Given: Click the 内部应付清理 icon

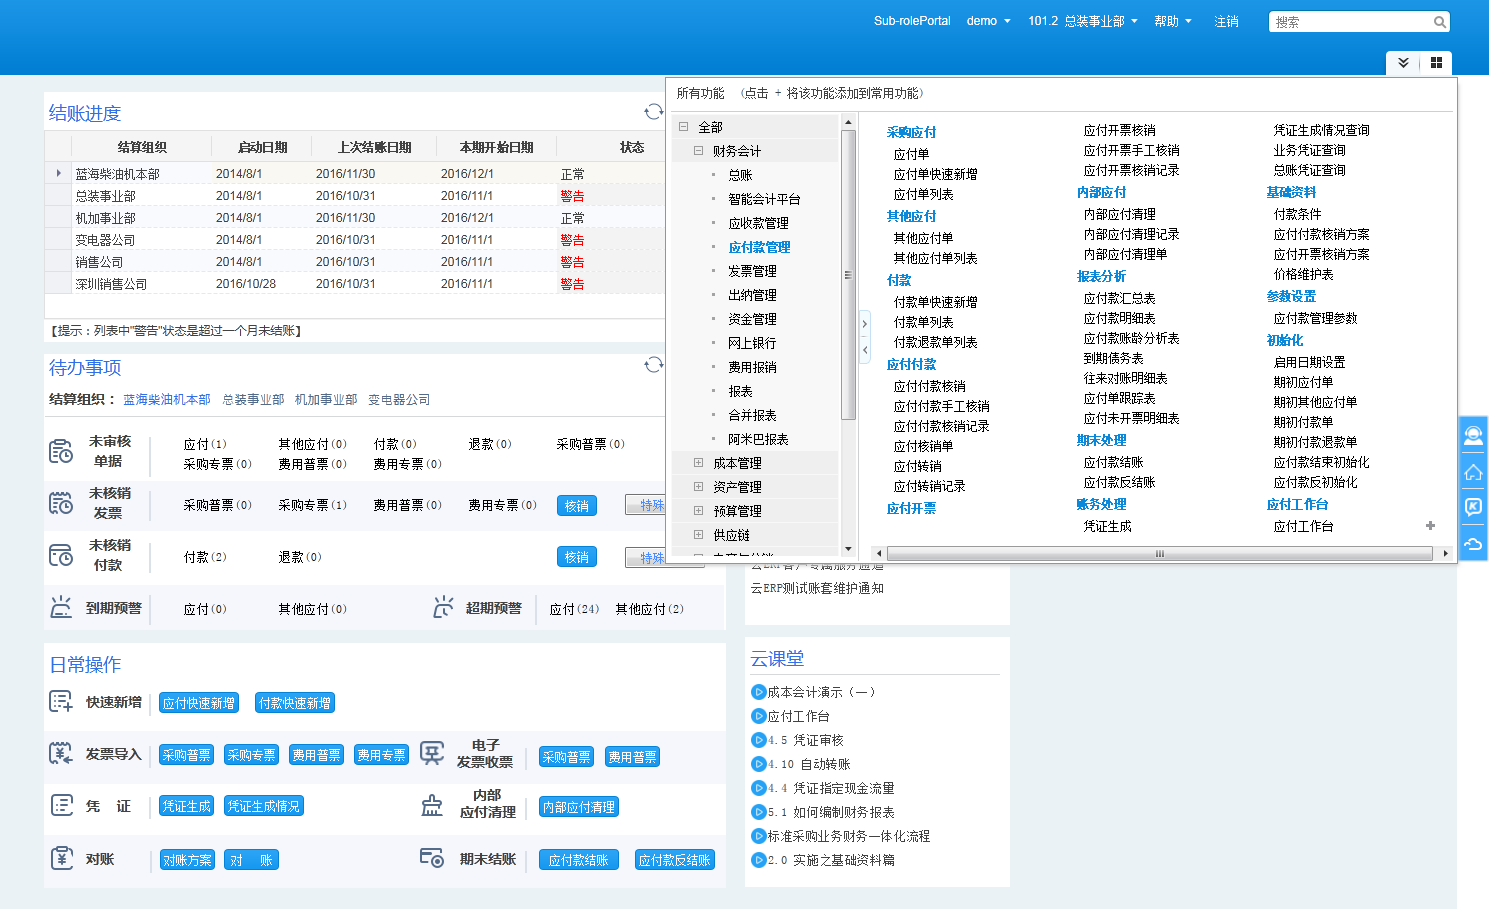Looking at the screenshot, I should [x=432, y=805].
